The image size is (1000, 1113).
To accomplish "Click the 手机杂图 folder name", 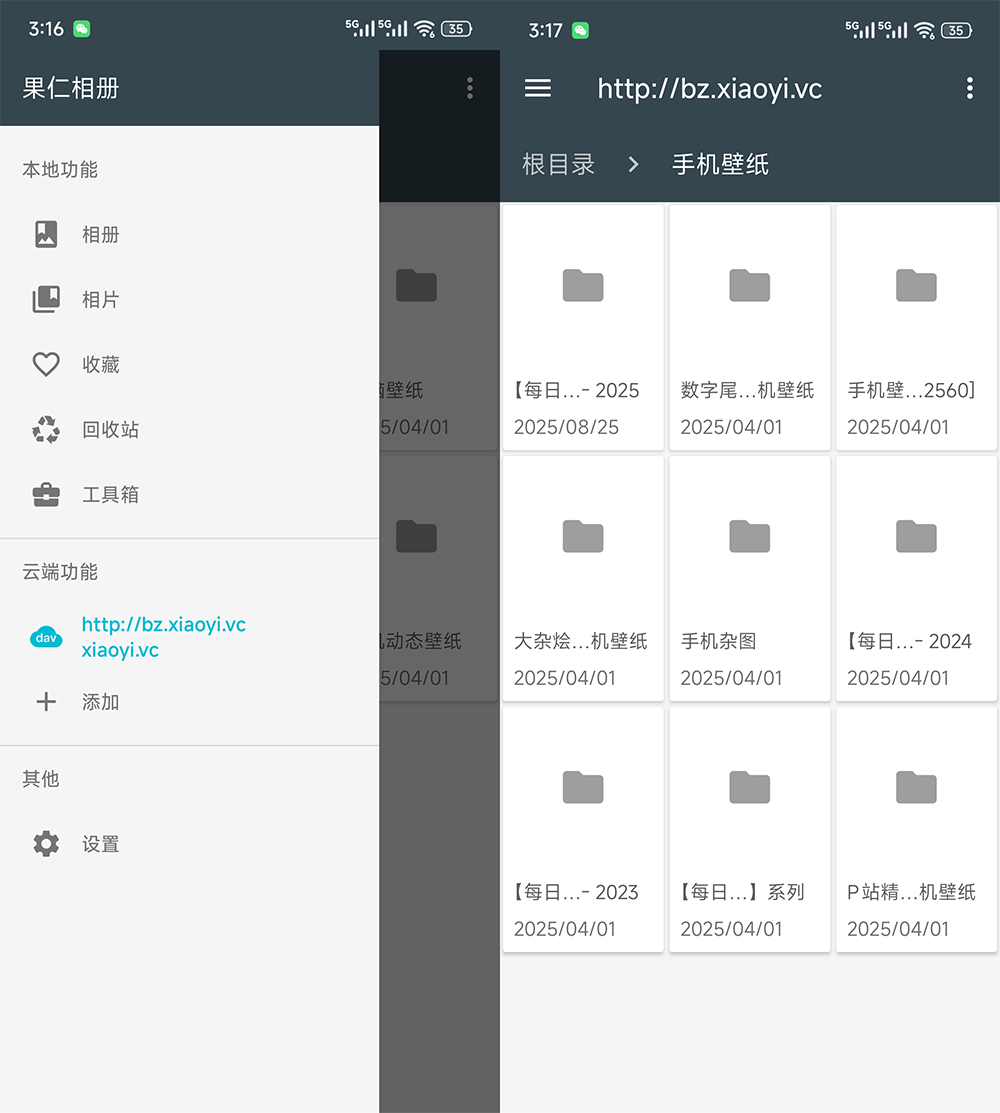I will pos(718,641).
